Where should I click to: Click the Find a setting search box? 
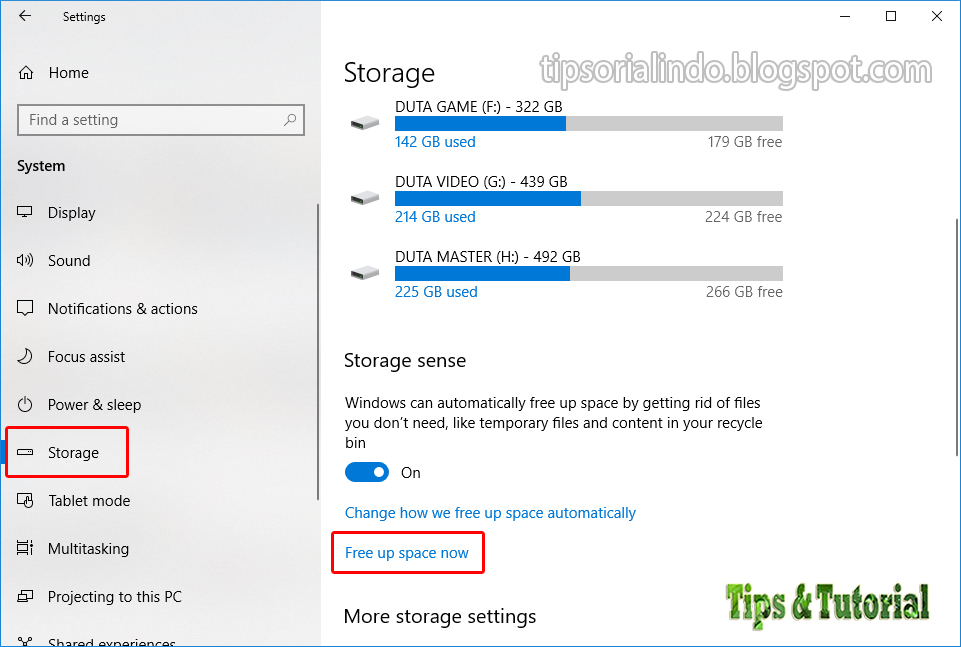[x=161, y=119]
